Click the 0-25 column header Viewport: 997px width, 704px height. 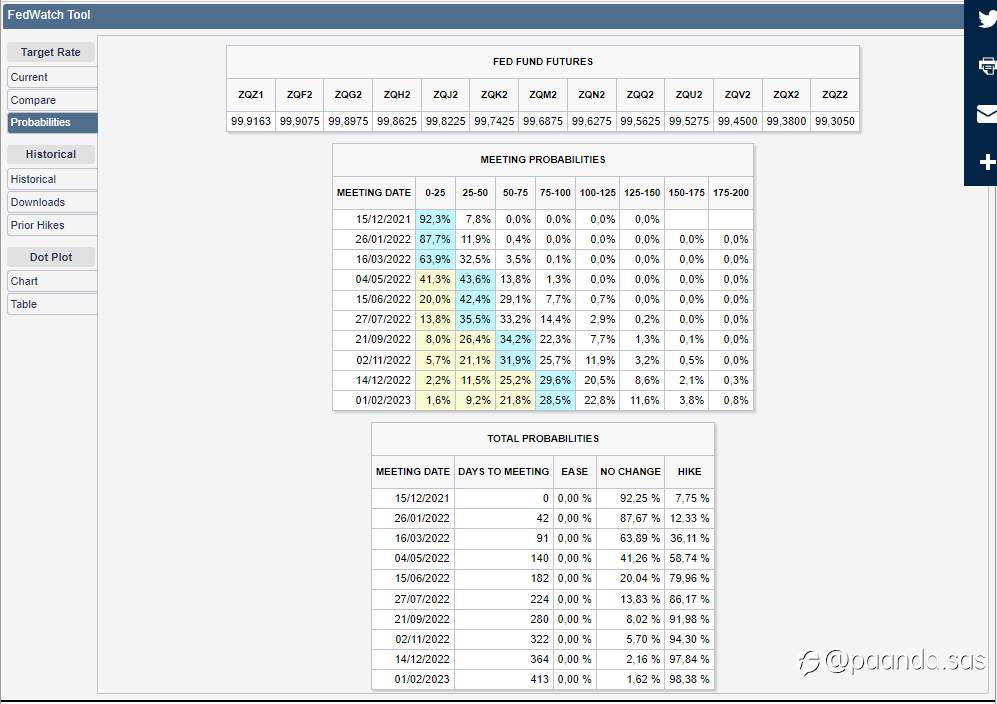pyautogui.click(x=436, y=193)
